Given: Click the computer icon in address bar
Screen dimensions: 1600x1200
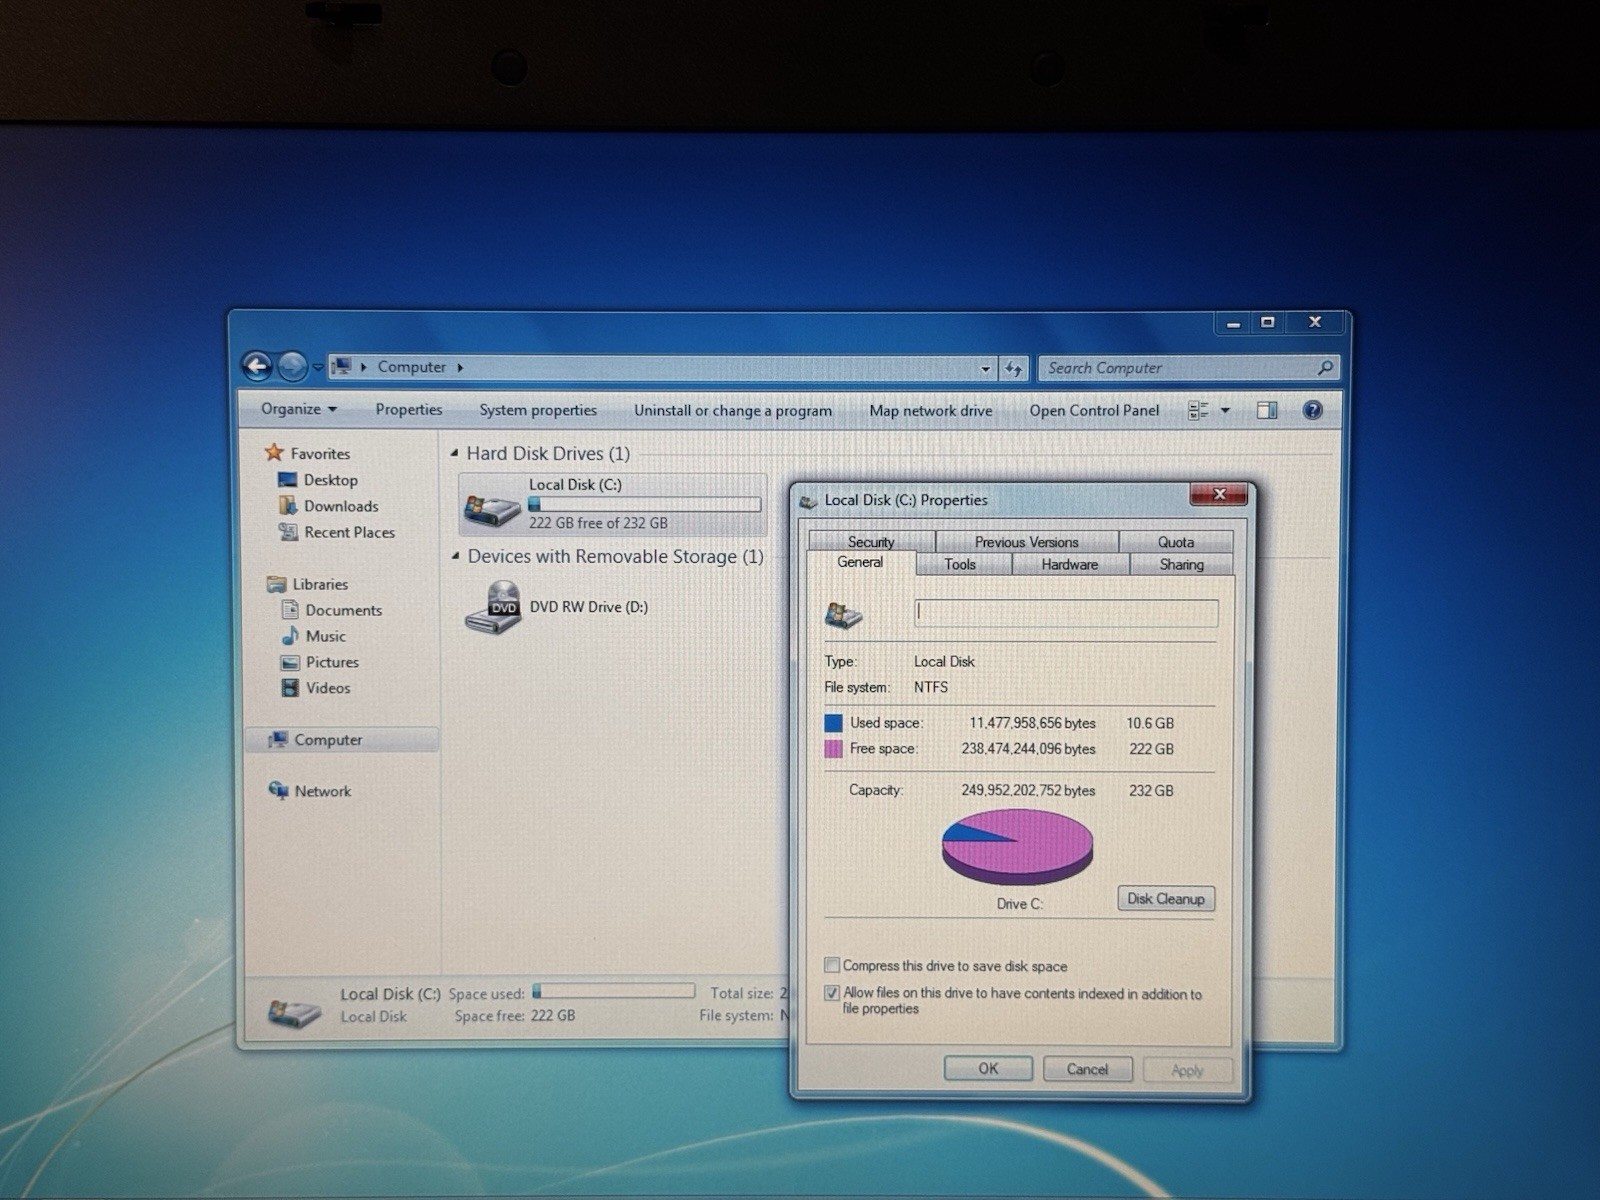Looking at the screenshot, I should [x=341, y=367].
